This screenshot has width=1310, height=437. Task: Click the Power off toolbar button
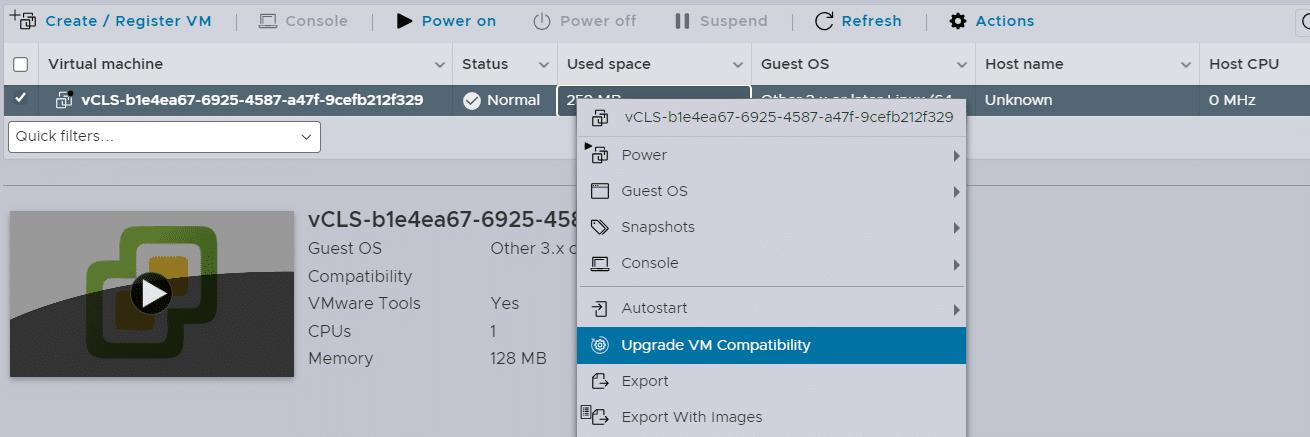coord(584,21)
